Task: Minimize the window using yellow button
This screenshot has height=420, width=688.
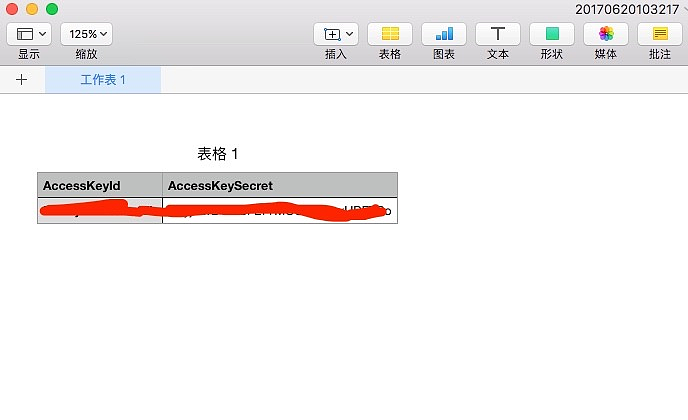Action: click(x=32, y=9)
